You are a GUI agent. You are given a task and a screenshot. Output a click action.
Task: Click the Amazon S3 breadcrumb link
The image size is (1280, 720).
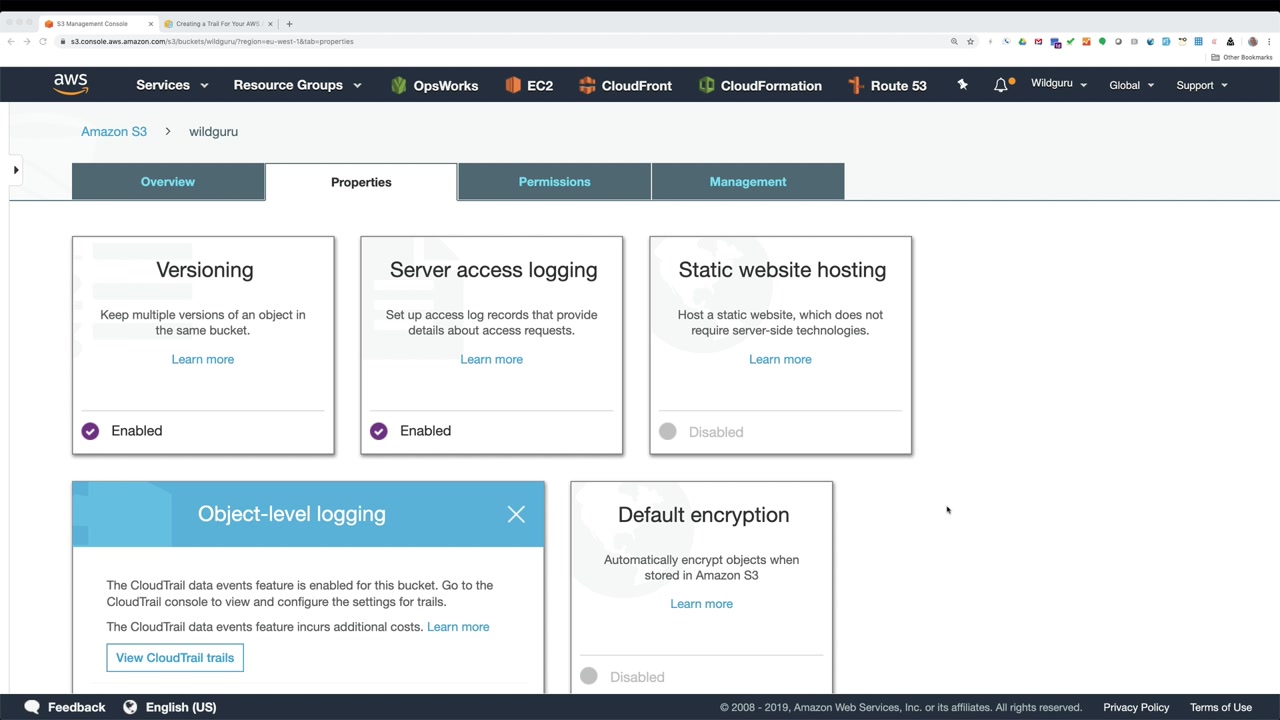(114, 131)
